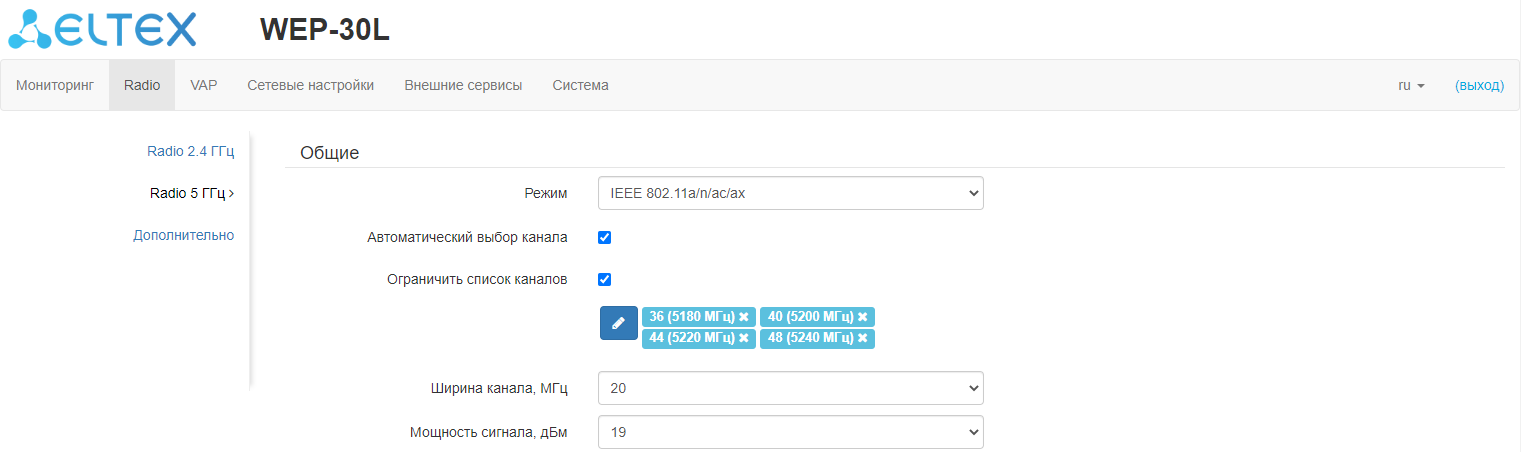Remove channel 40 (5200 МГц) tag
This screenshot has height=452, width=1521.
[862, 317]
